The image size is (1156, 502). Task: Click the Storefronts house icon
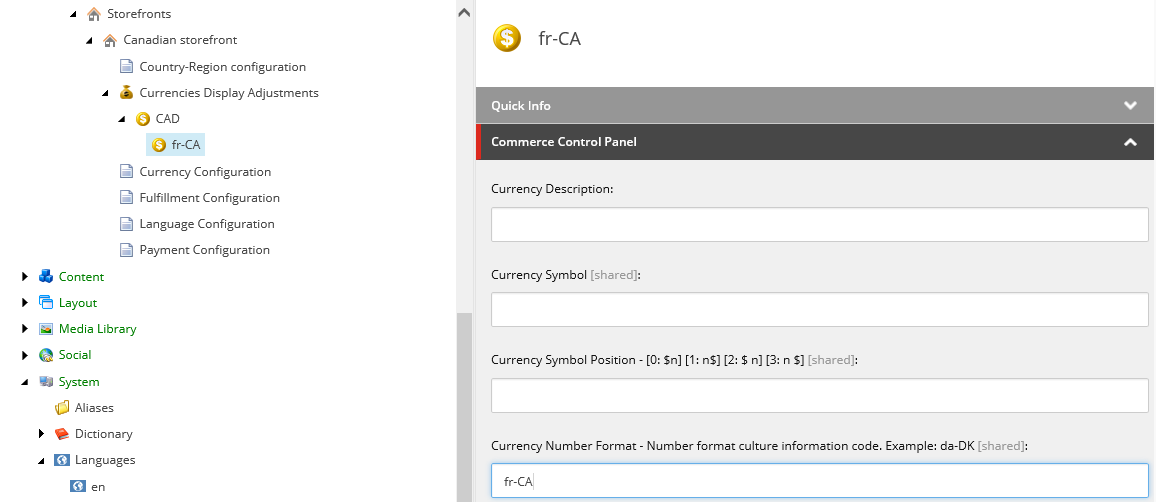coord(94,14)
